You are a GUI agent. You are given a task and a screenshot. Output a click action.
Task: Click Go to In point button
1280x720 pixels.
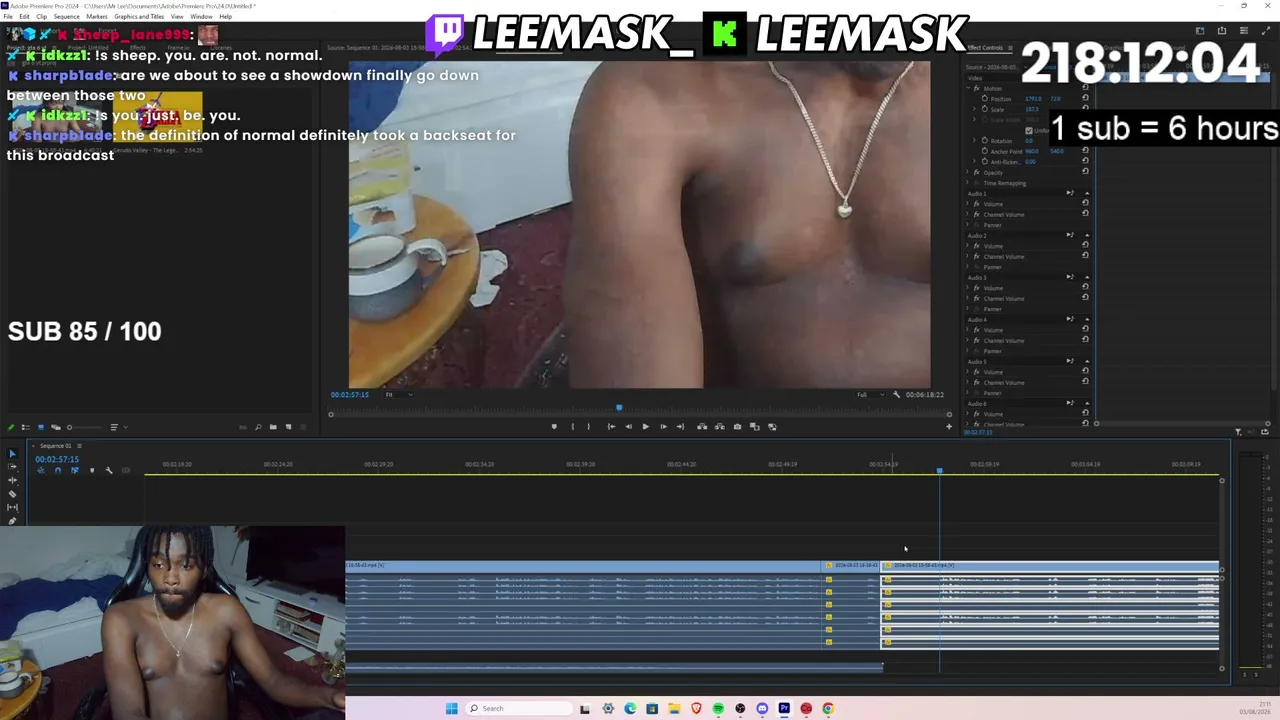(611, 427)
